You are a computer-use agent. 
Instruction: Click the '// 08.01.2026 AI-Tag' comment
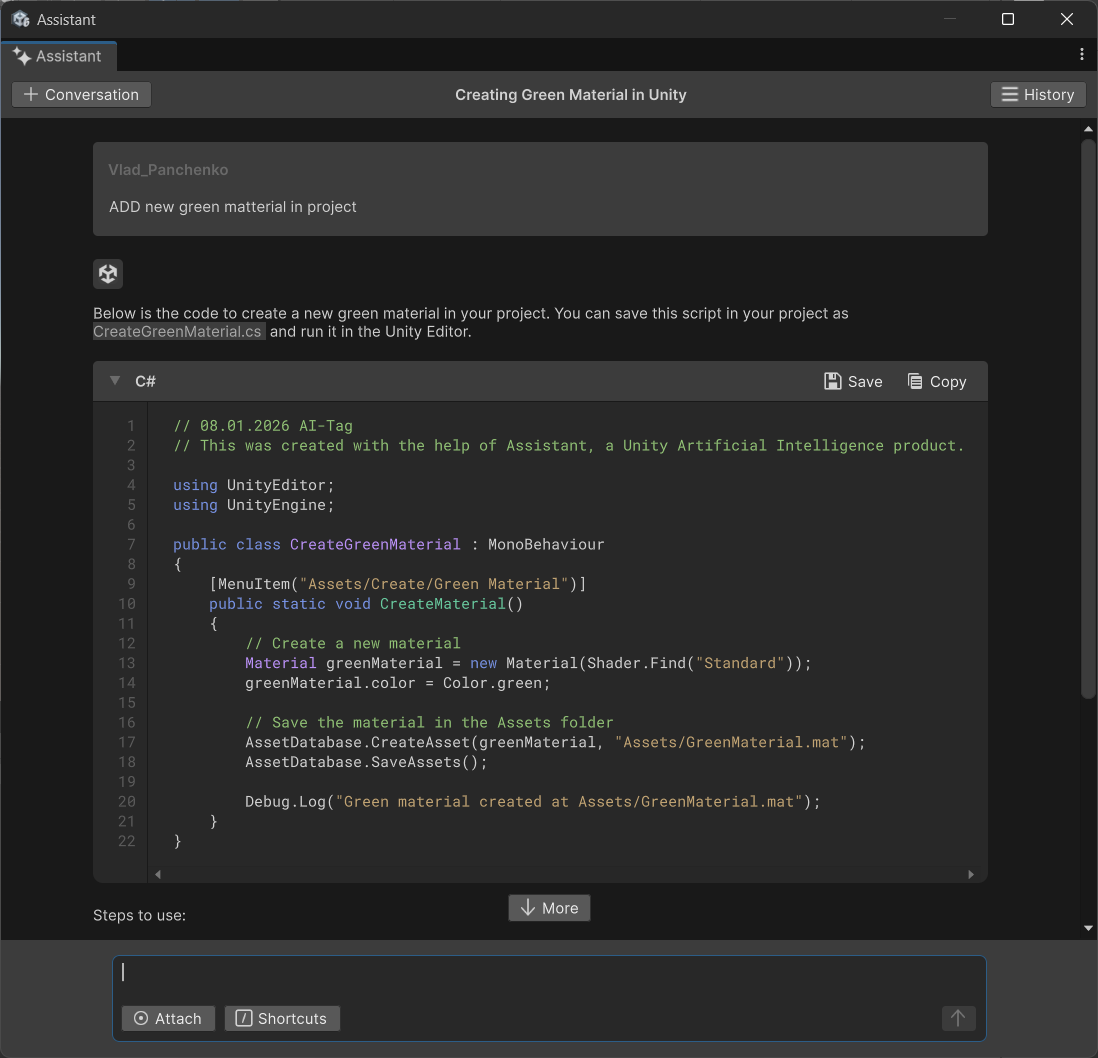pyautogui.click(x=263, y=426)
